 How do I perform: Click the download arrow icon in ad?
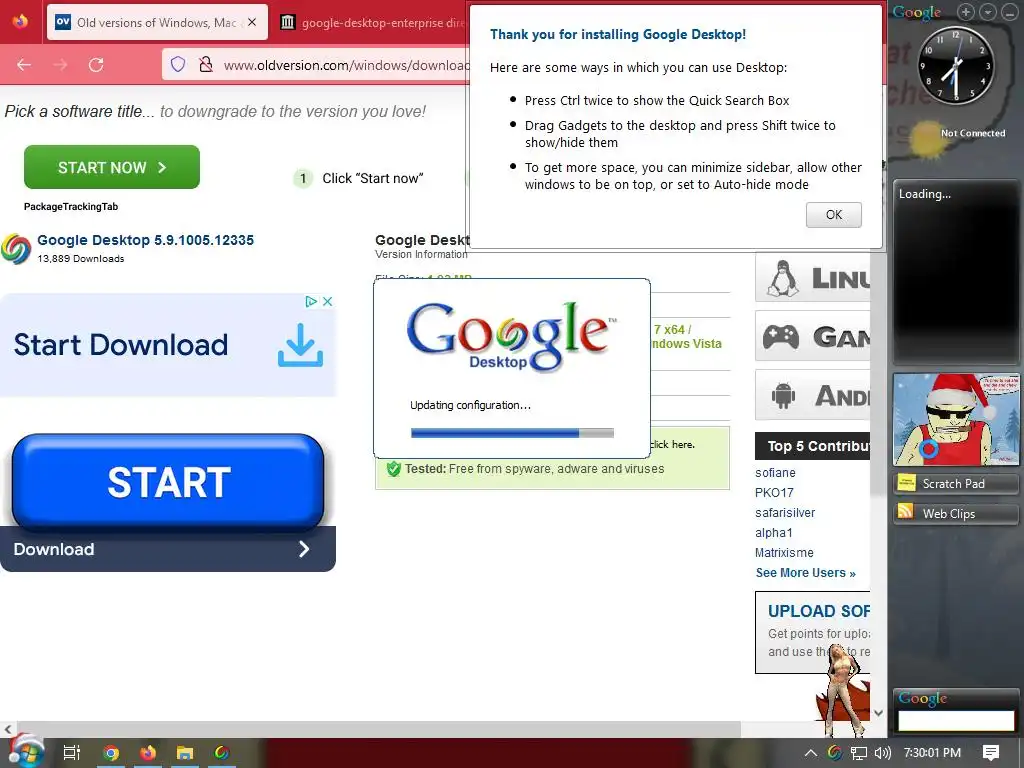click(300, 345)
